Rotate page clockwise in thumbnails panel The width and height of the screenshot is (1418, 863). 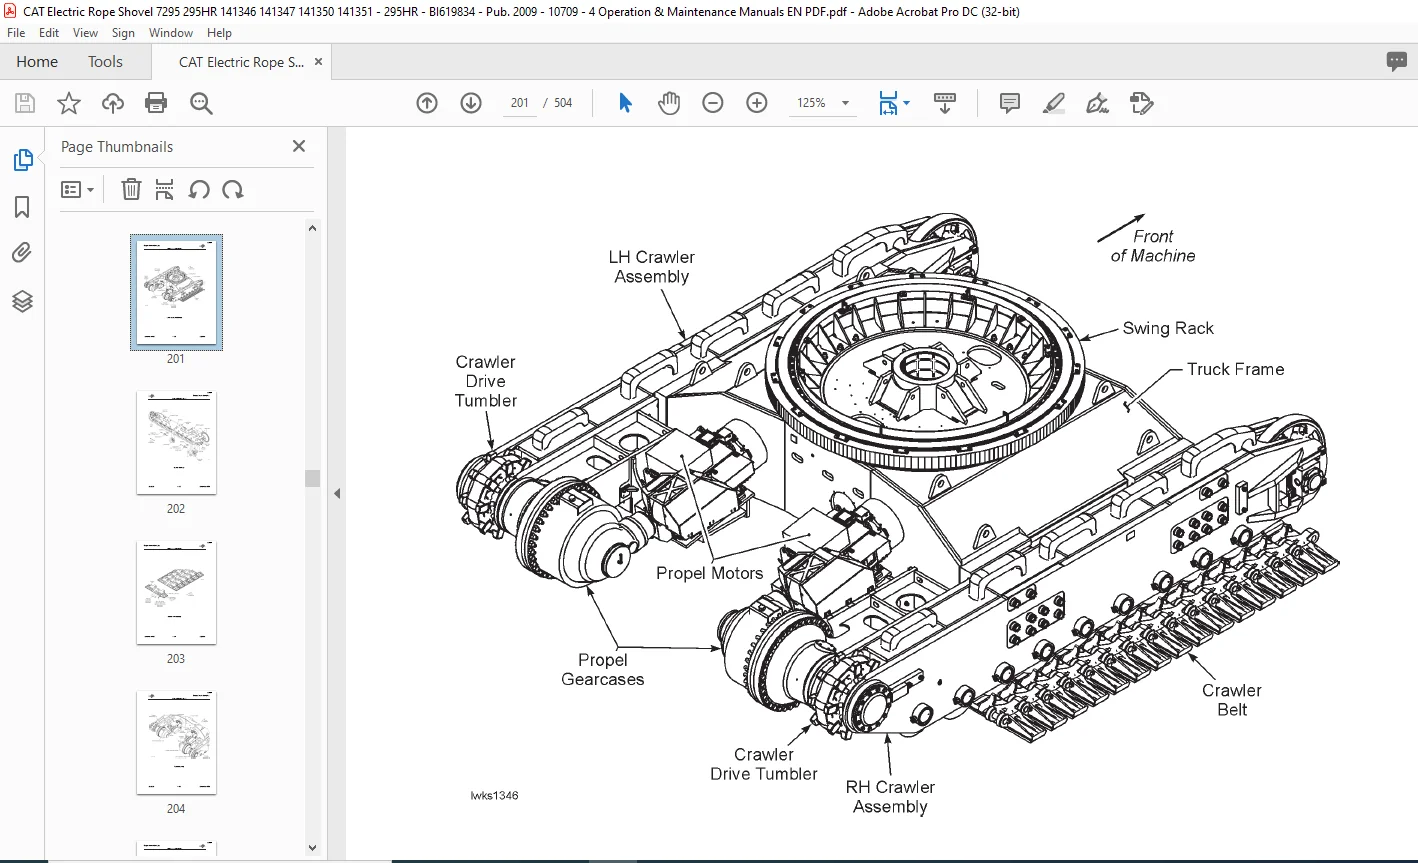pyautogui.click(x=233, y=189)
